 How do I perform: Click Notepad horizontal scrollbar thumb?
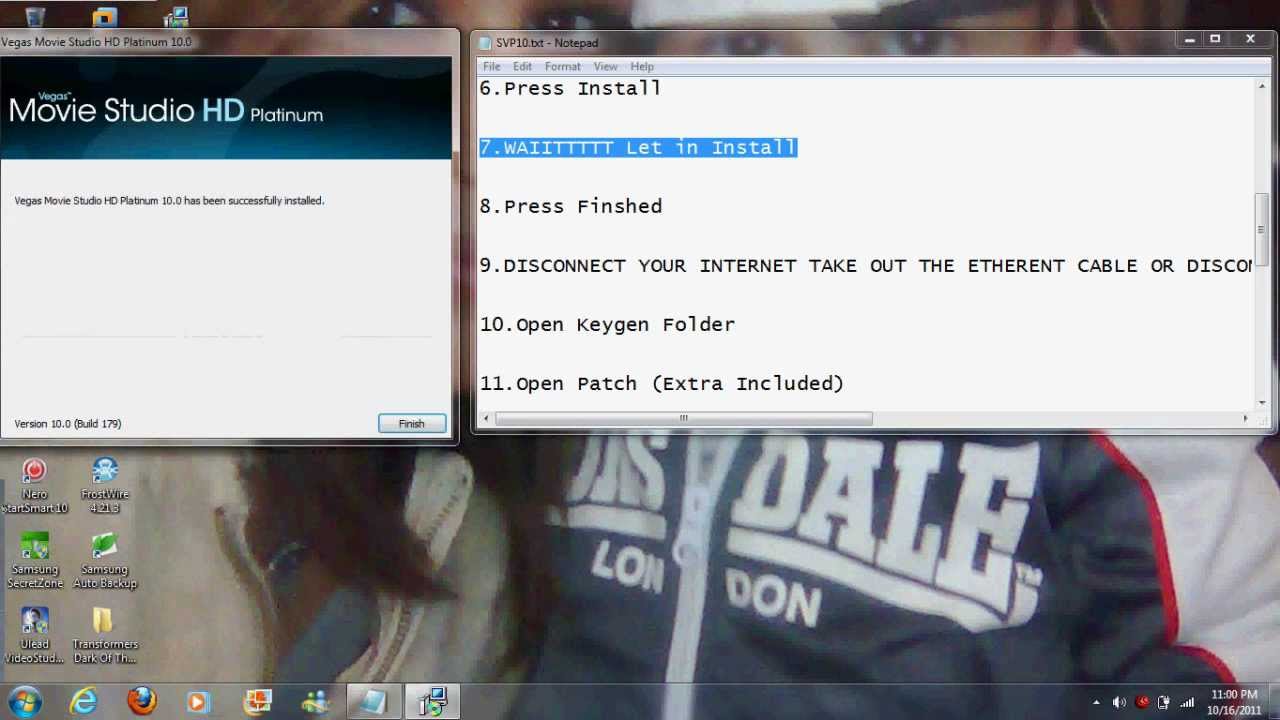click(x=683, y=418)
